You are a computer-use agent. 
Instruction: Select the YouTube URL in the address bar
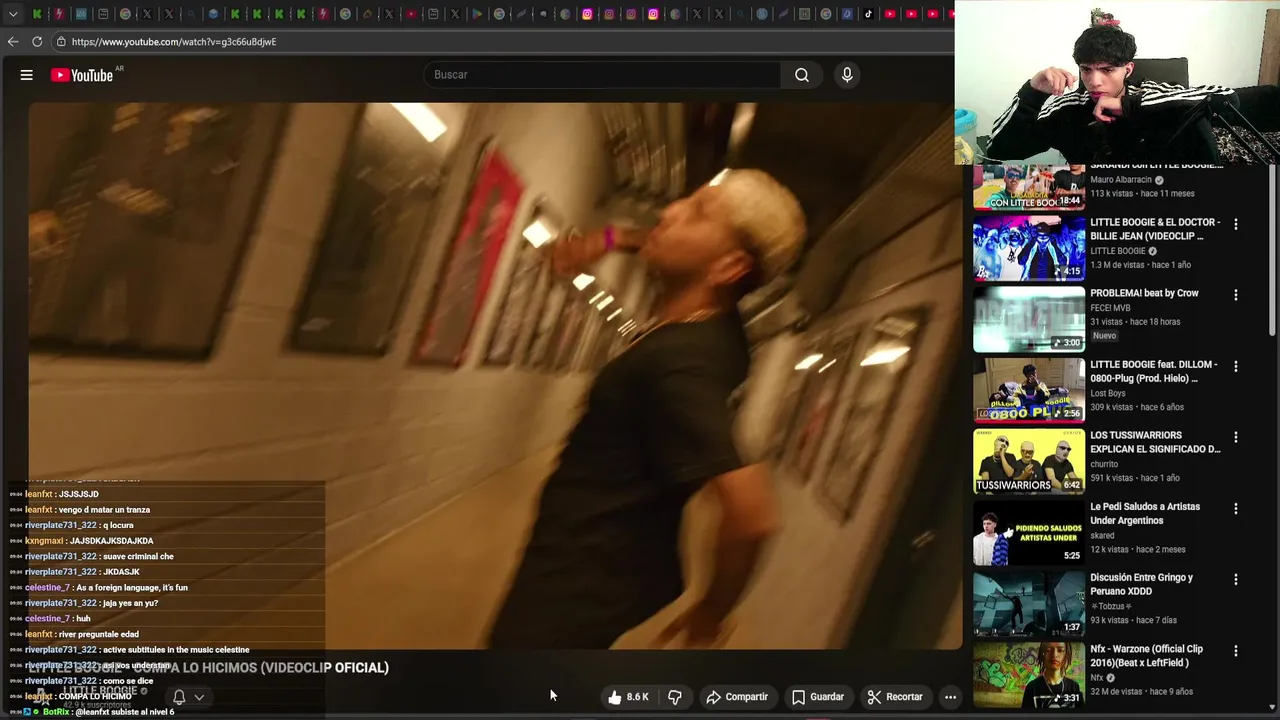(x=174, y=42)
